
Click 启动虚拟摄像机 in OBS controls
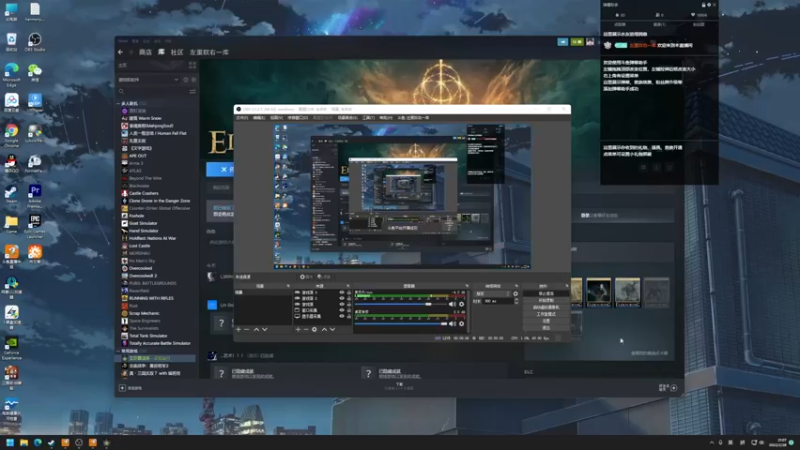(x=546, y=308)
